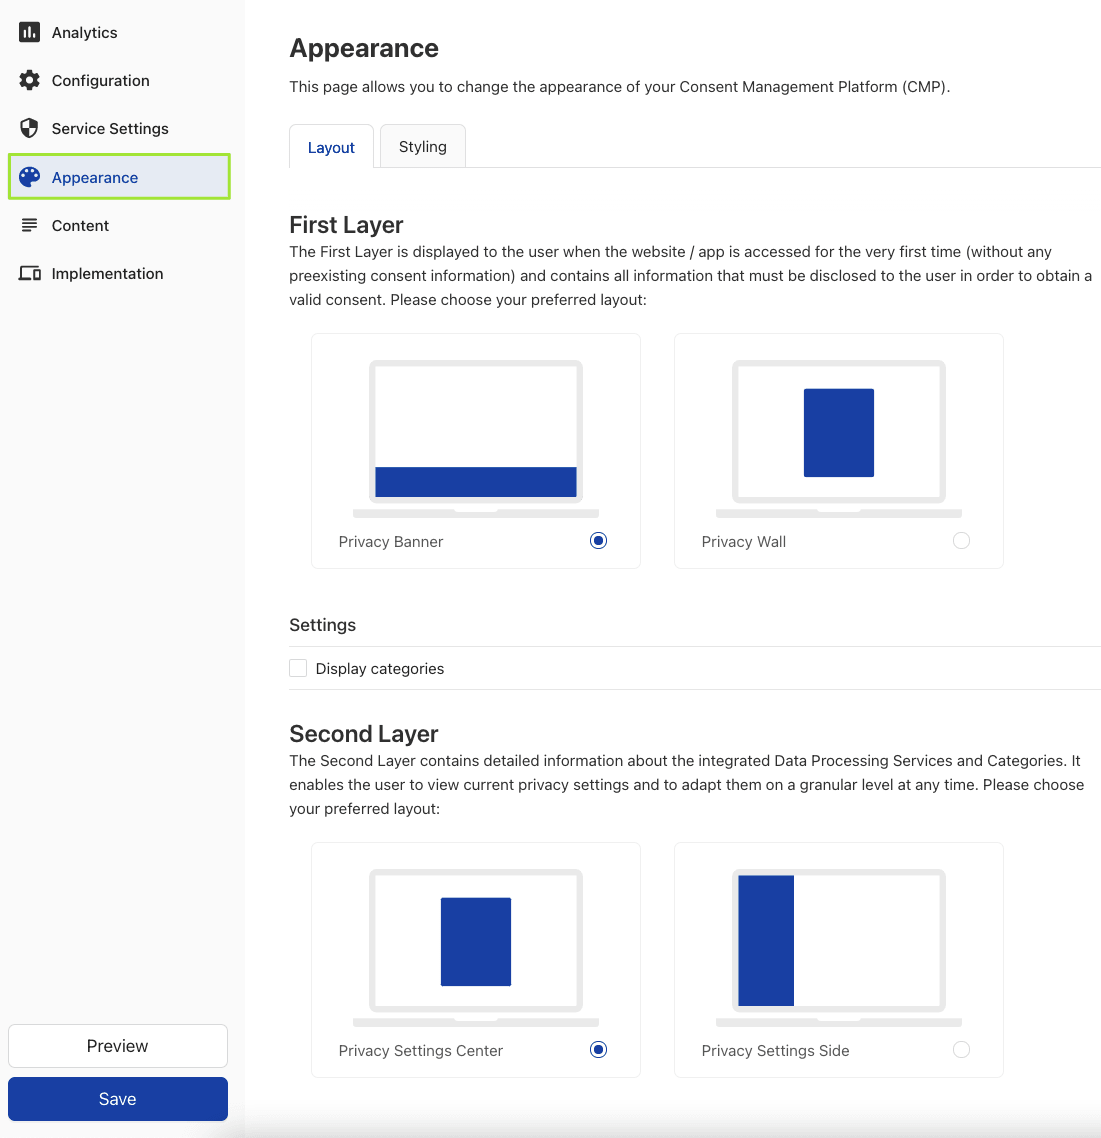Click the Configuration gear icon
The height and width of the screenshot is (1138, 1101).
tap(30, 81)
